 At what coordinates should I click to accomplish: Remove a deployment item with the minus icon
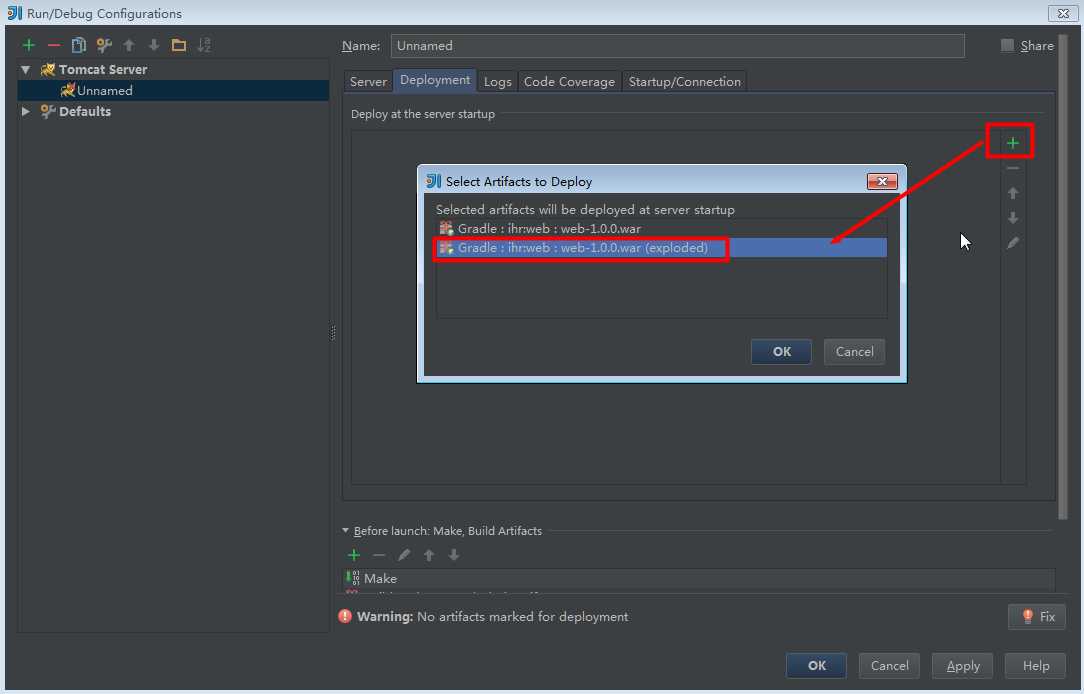point(1012,168)
